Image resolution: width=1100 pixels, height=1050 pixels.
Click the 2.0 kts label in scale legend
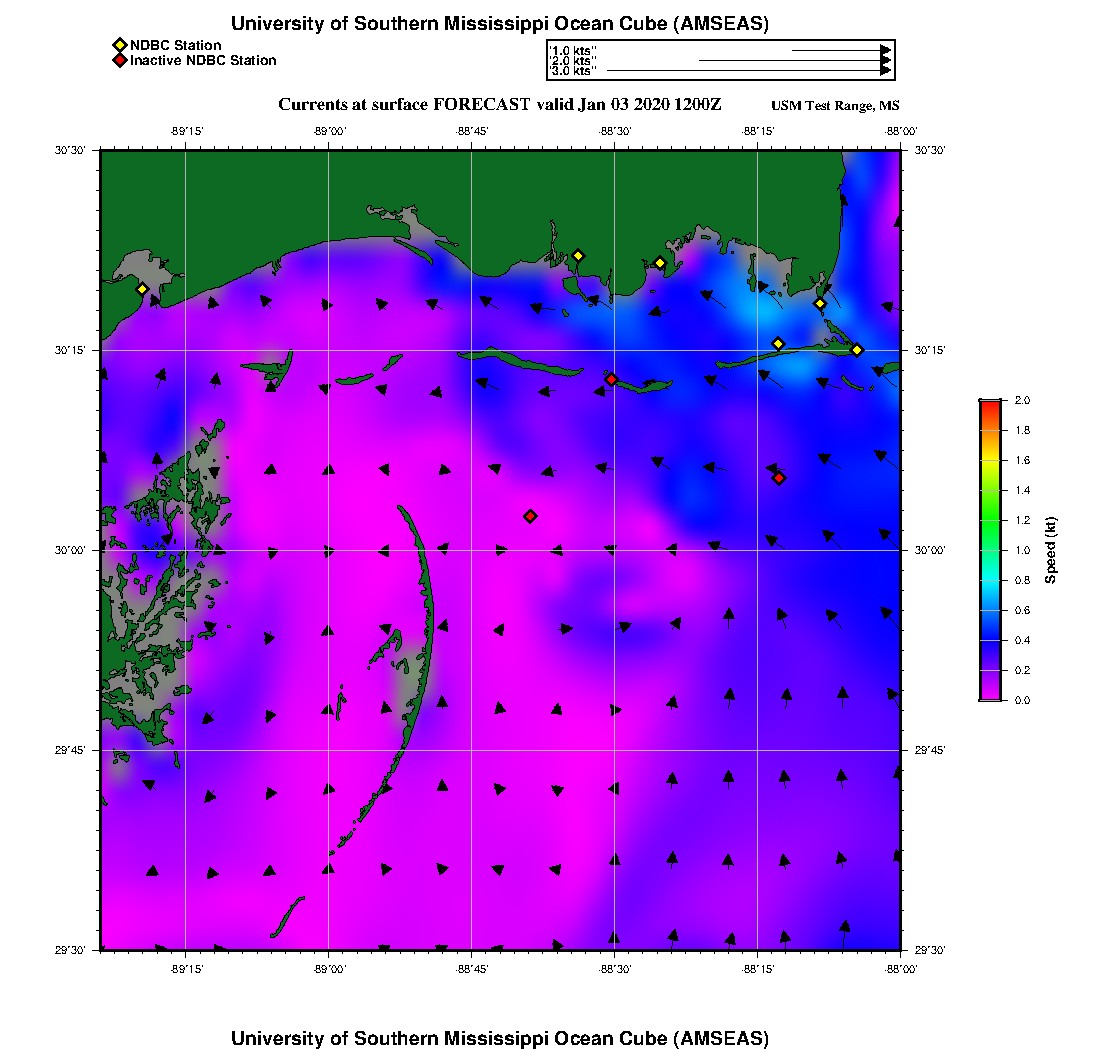[573, 60]
